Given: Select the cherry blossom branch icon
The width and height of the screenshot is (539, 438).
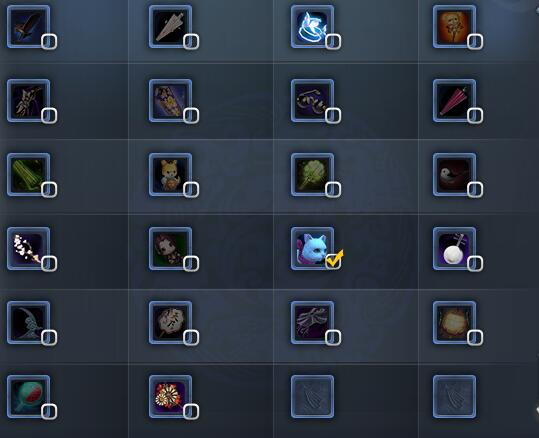Looking at the screenshot, I should pos(29,249).
